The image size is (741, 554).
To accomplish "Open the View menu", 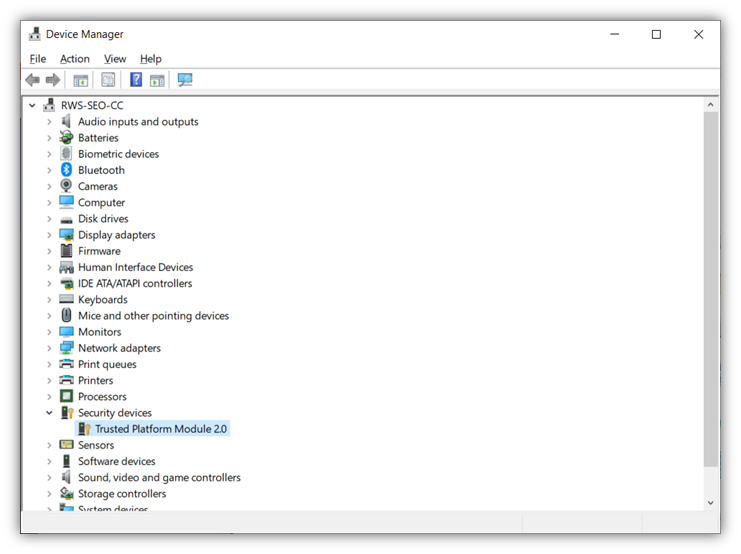I will tap(115, 59).
